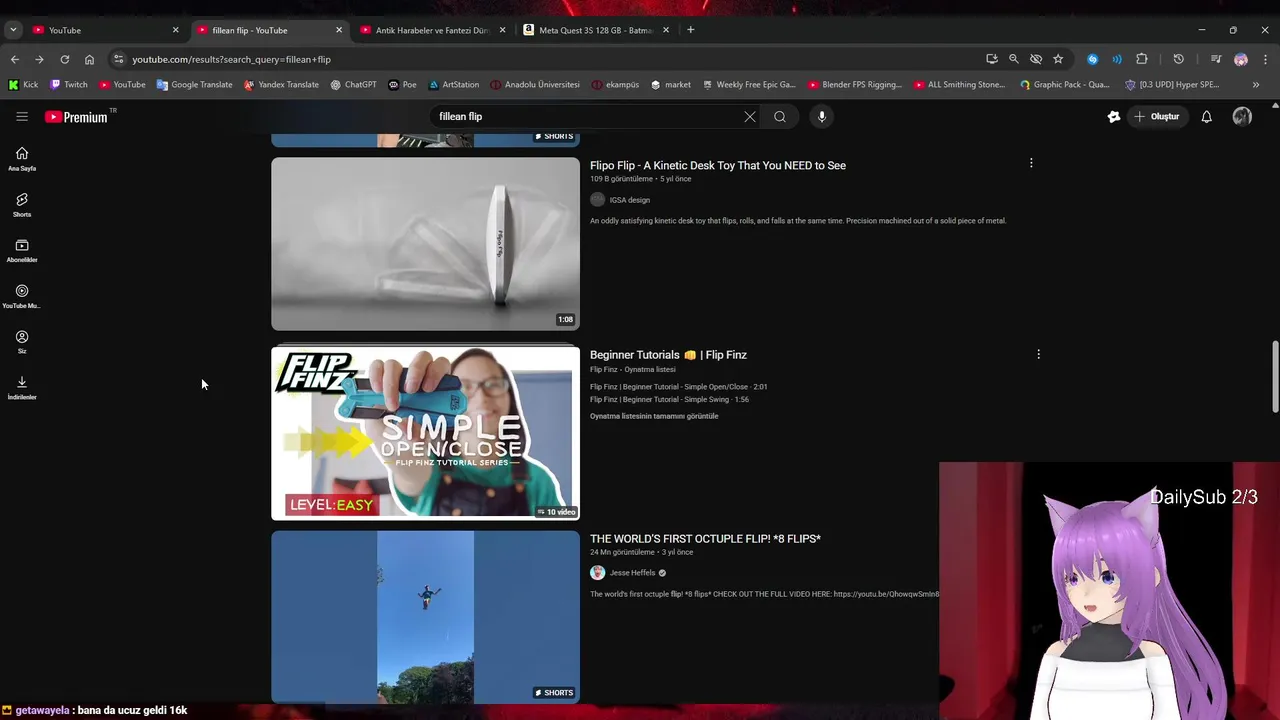Viewport: 1280px width, 720px height.
Task: Click Oluştur create button
Action: click(1157, 117)
